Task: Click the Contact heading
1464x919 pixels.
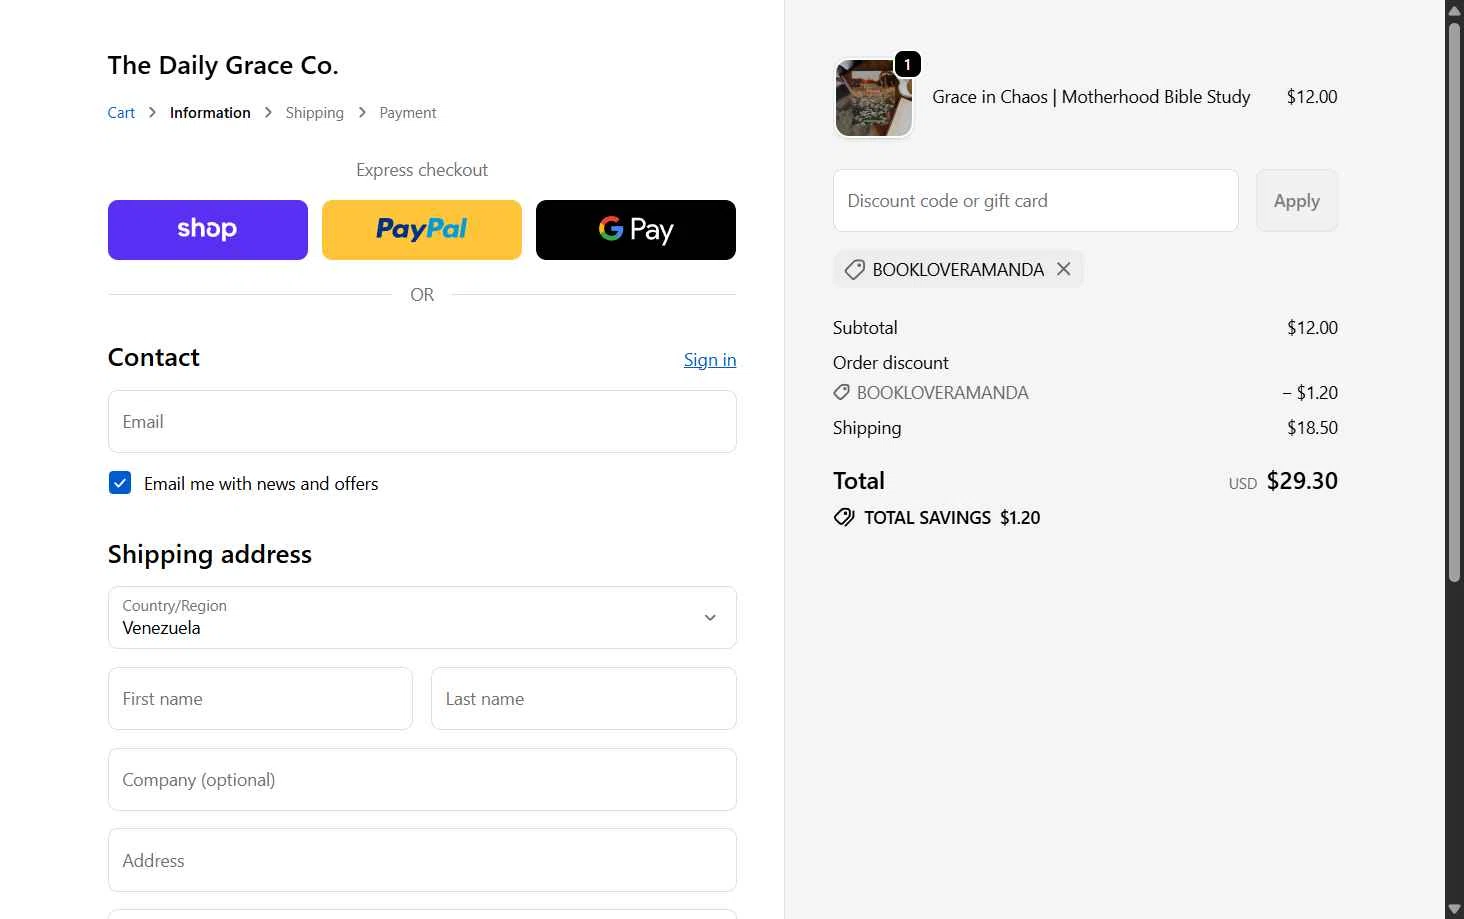Action: coord(154,358)
